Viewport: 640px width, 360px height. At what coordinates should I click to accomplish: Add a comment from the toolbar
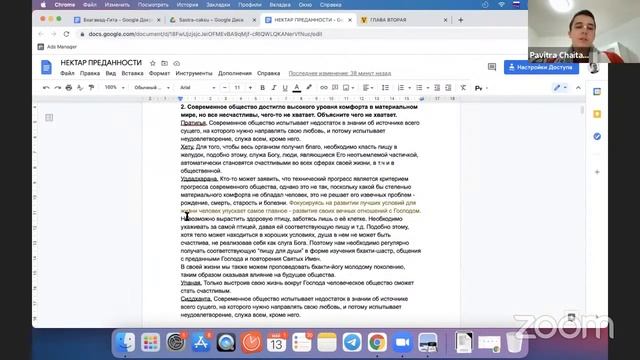[335, 88]
